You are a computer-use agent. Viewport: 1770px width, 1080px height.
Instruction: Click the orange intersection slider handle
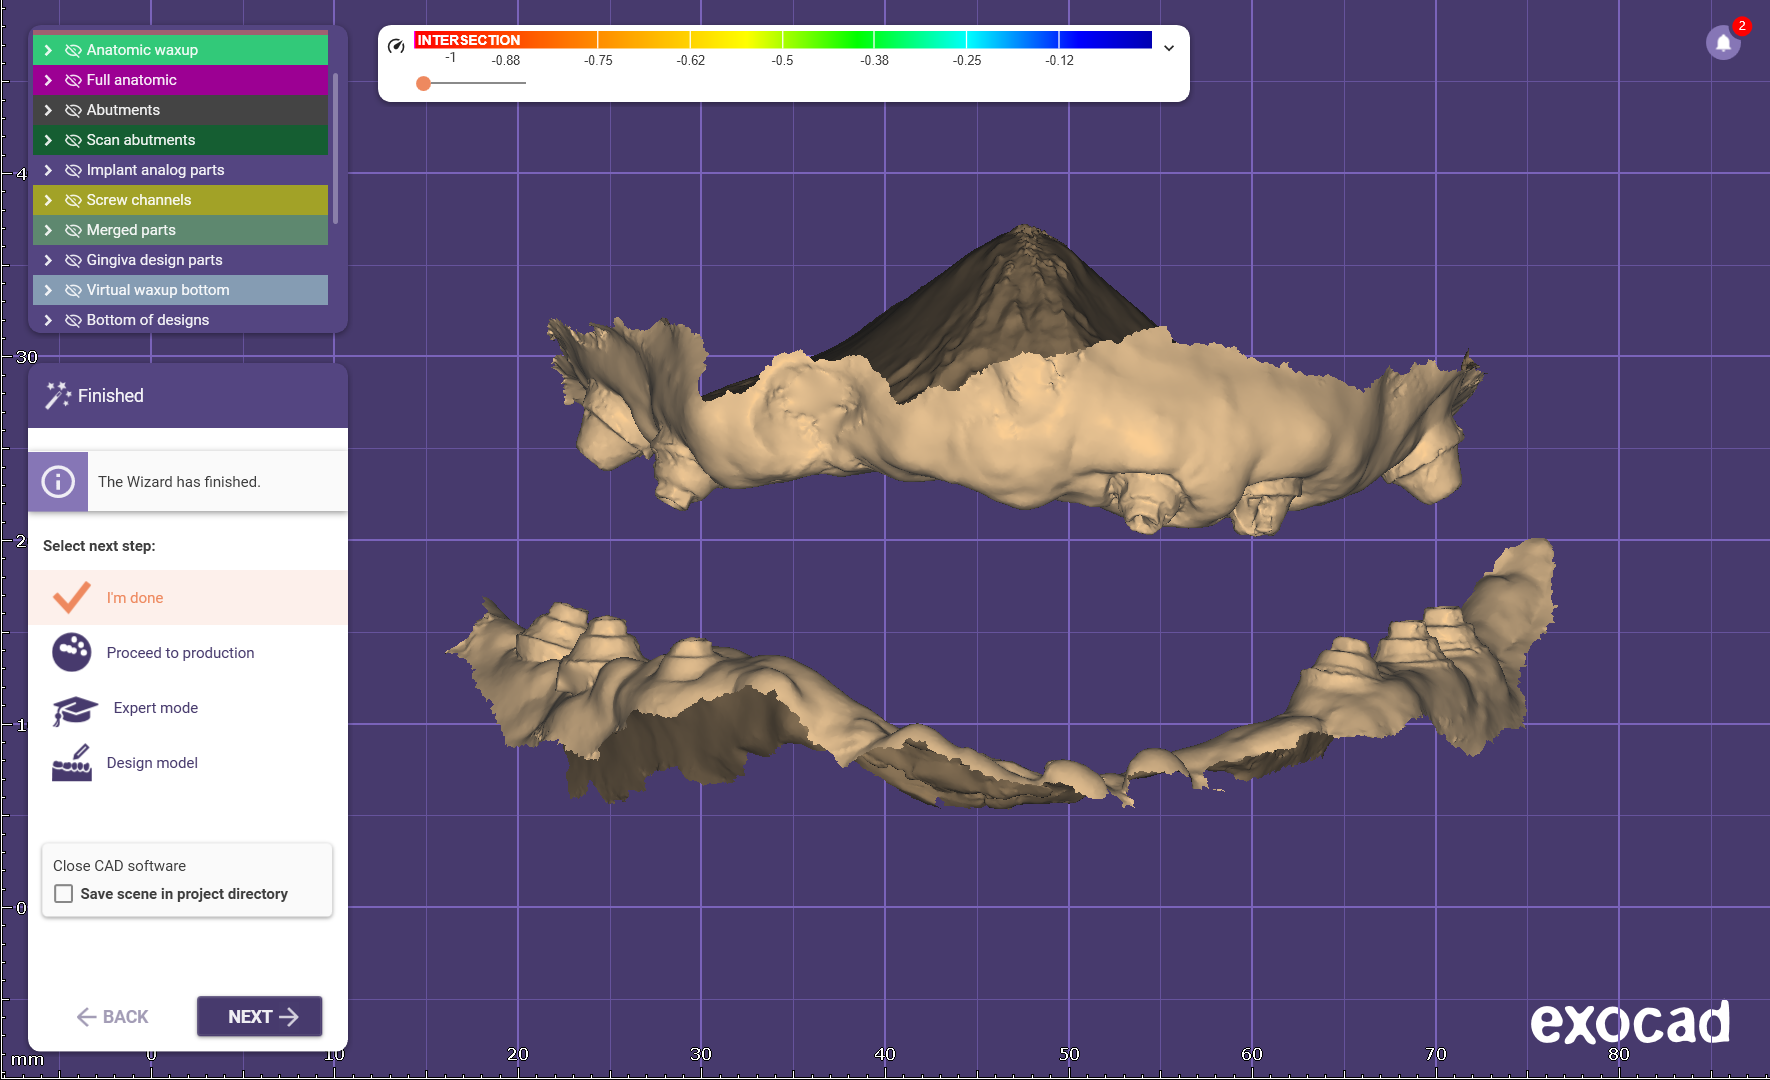tap(424, 83)
